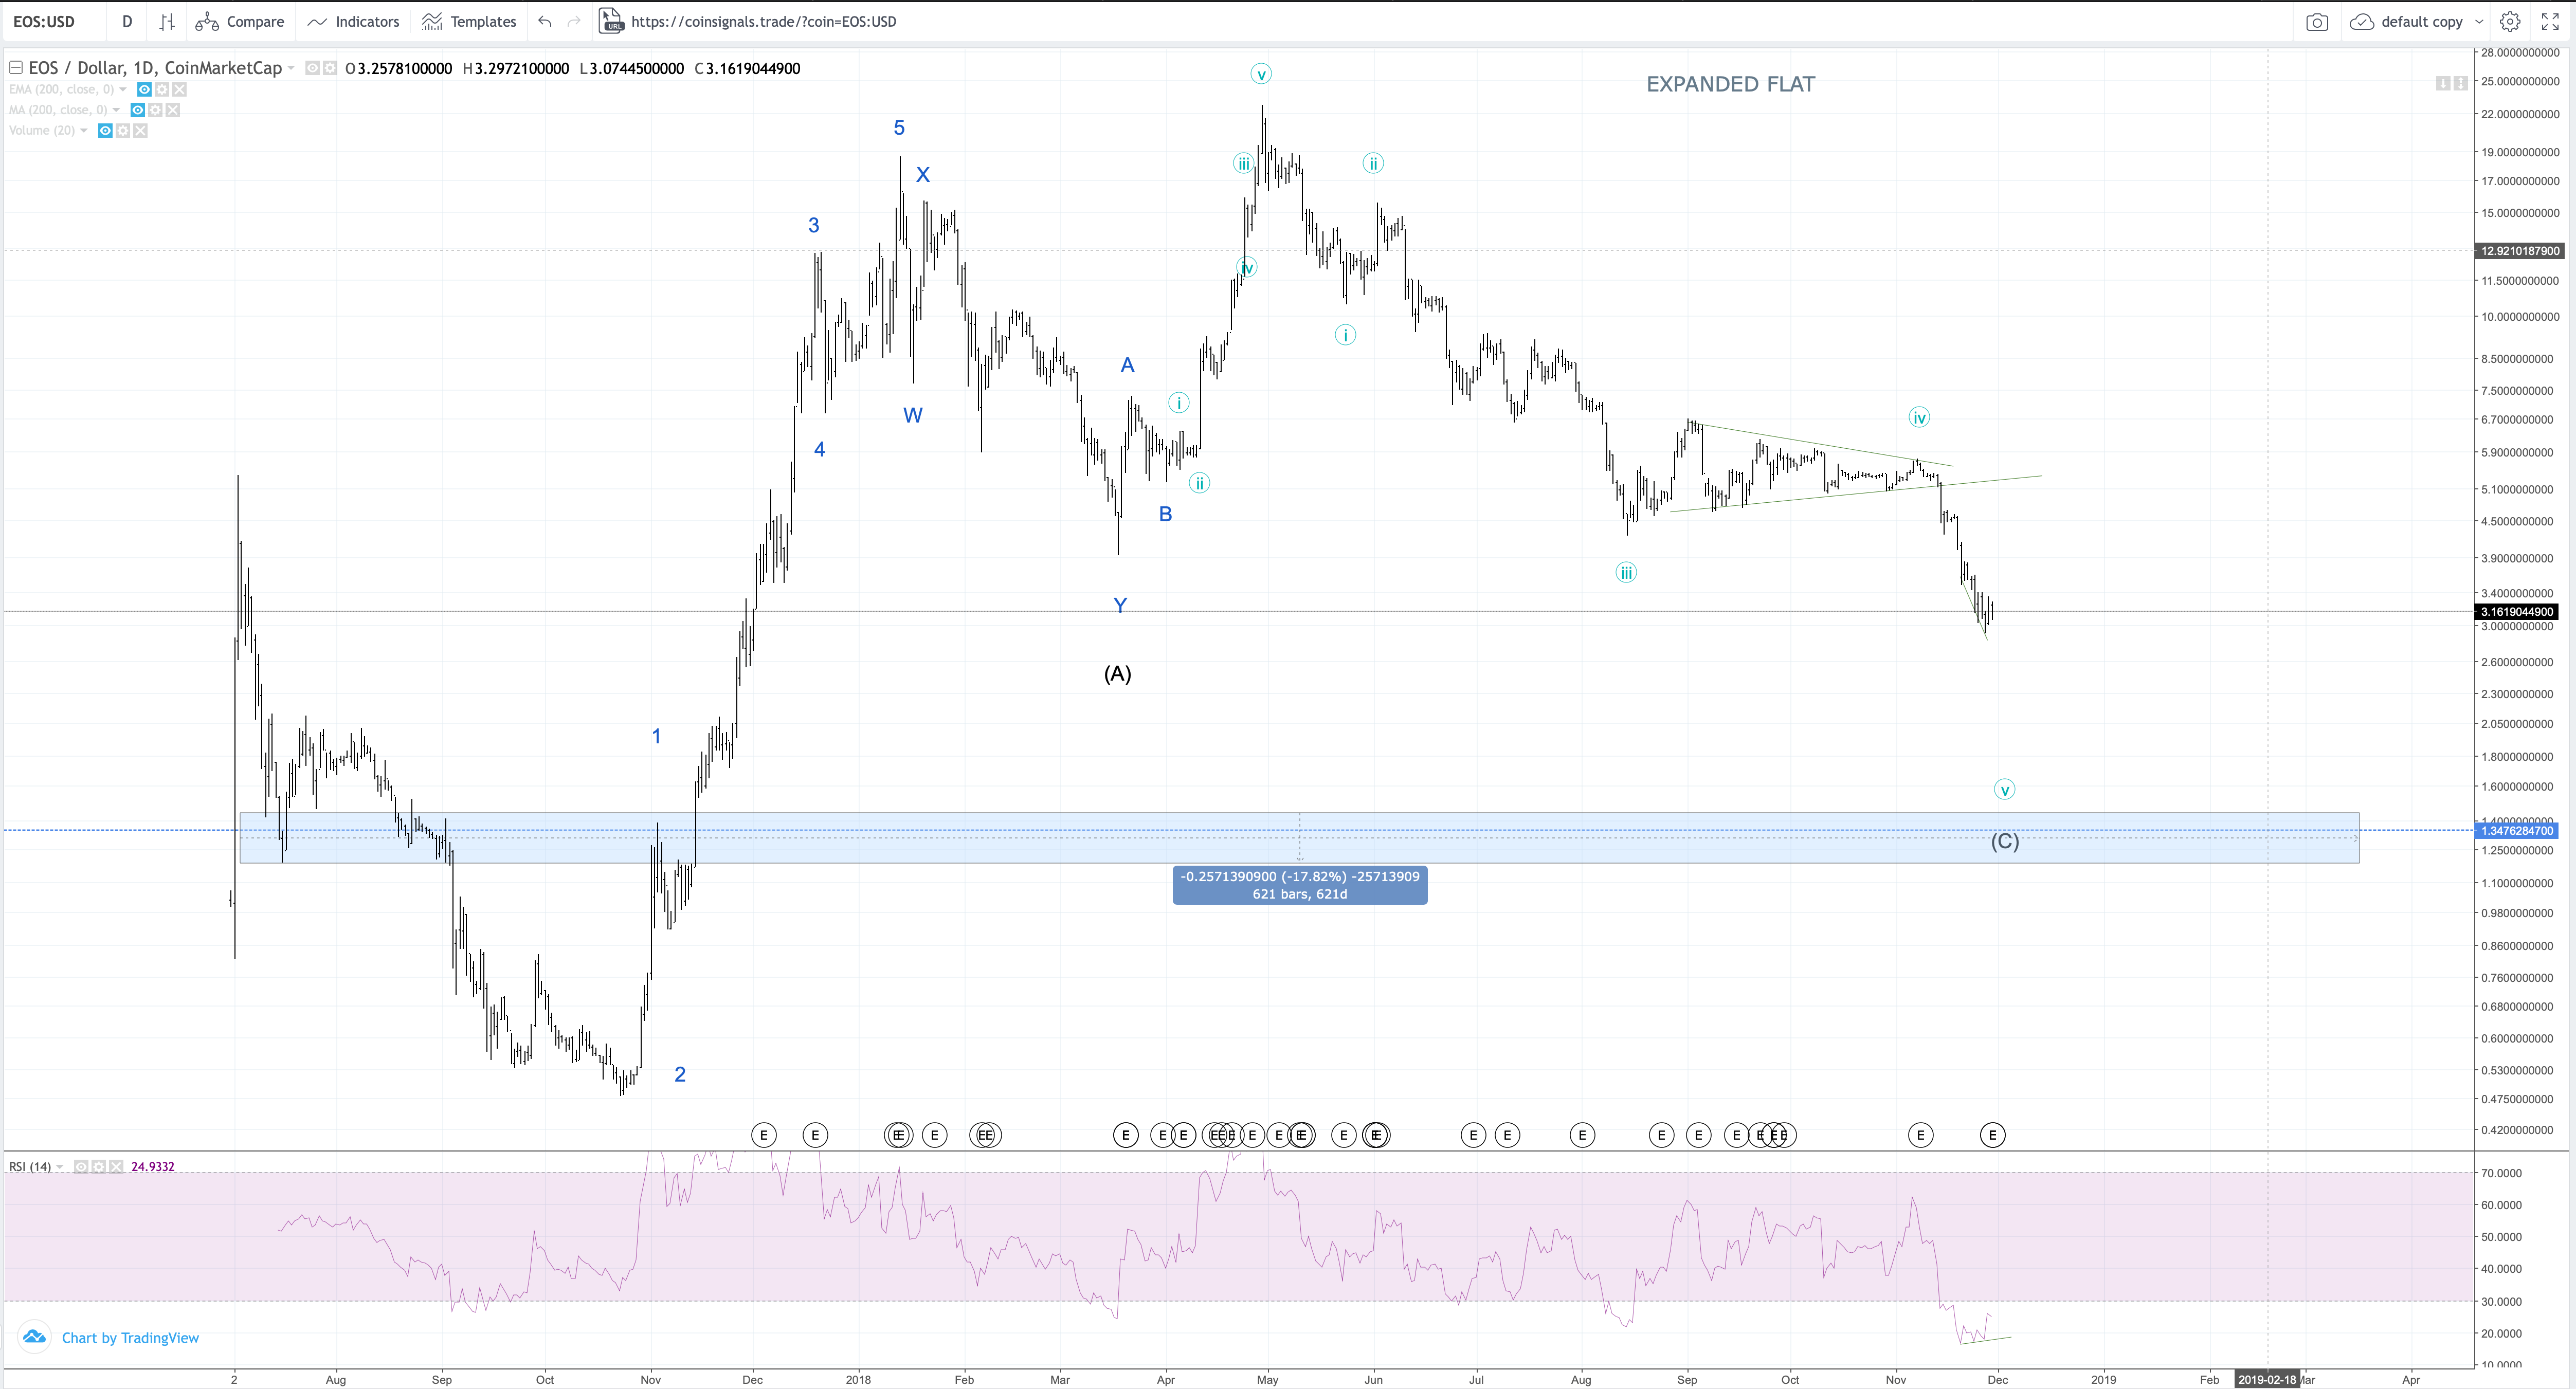The height and width of the screenshot is (1389, 2576).
Task: Select the (C) wave label
Action: (2004, 841)
